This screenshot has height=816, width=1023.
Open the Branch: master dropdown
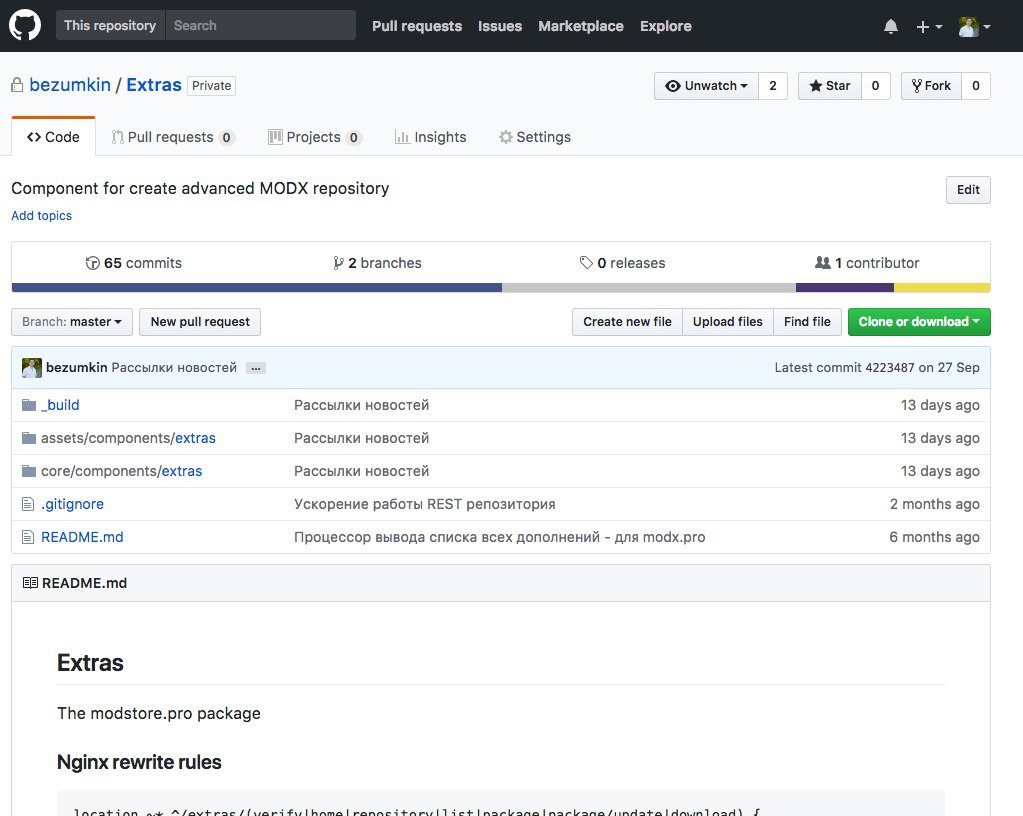71,322
